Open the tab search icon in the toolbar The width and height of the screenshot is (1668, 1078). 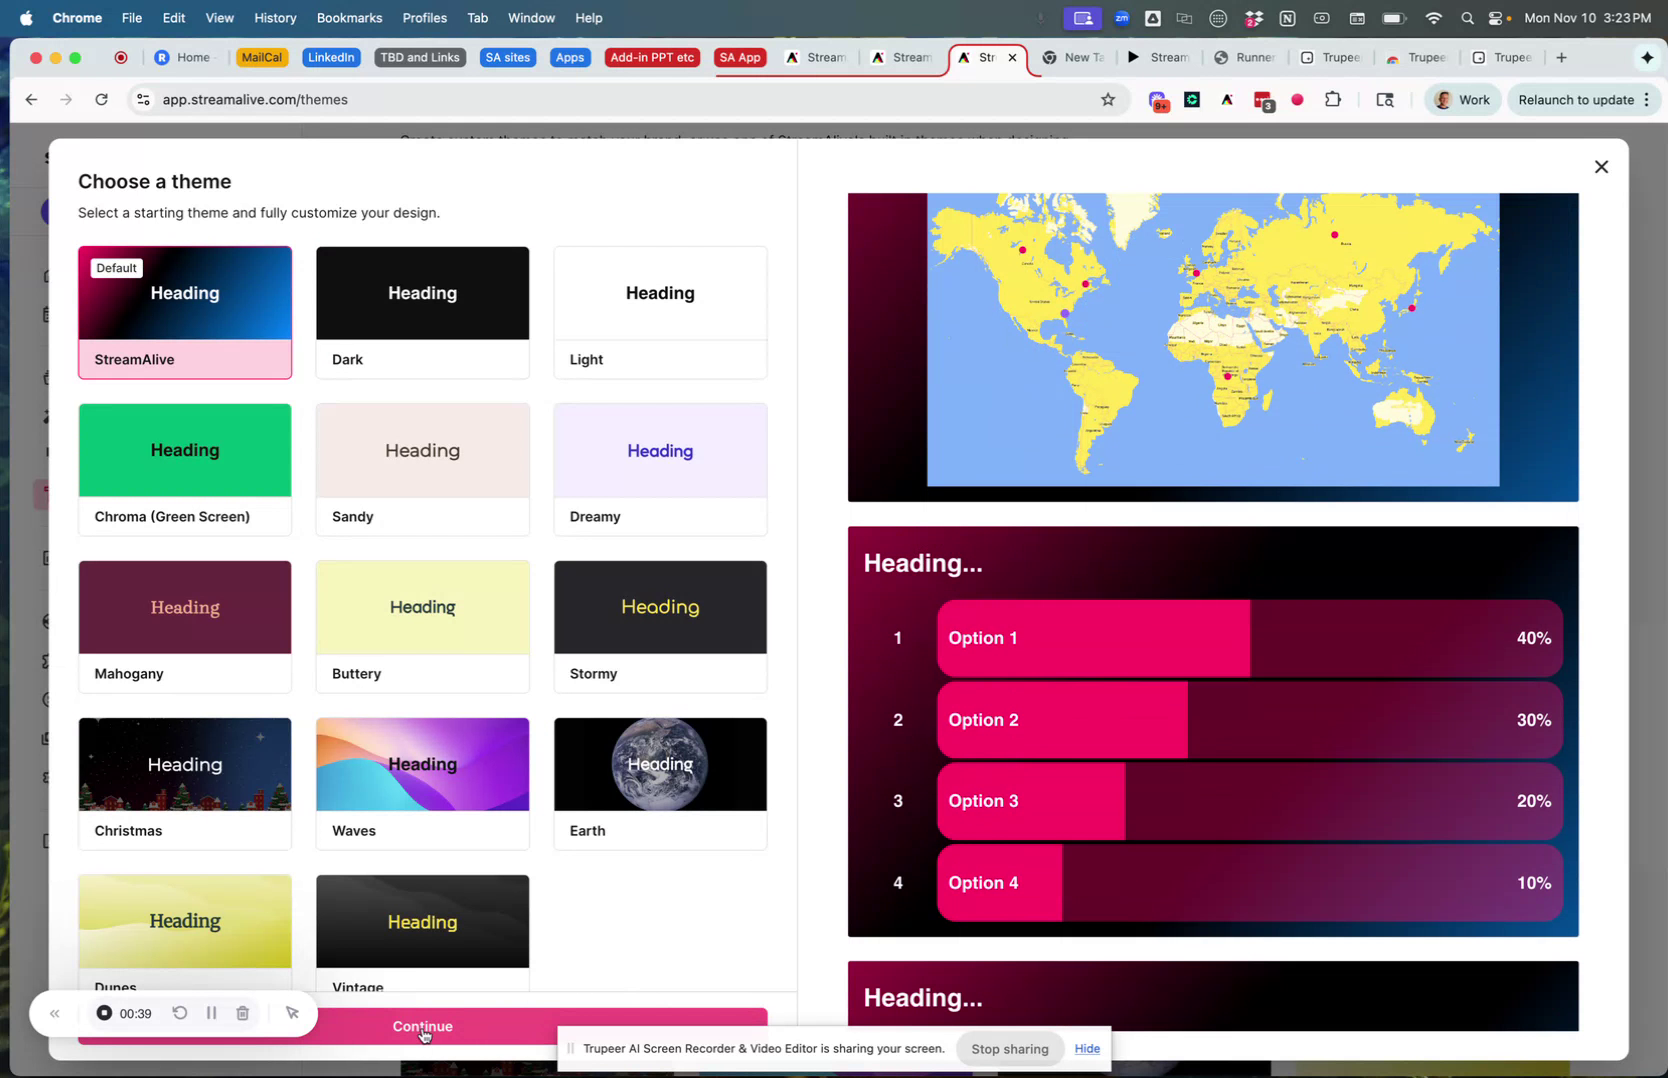point(1385,99)
